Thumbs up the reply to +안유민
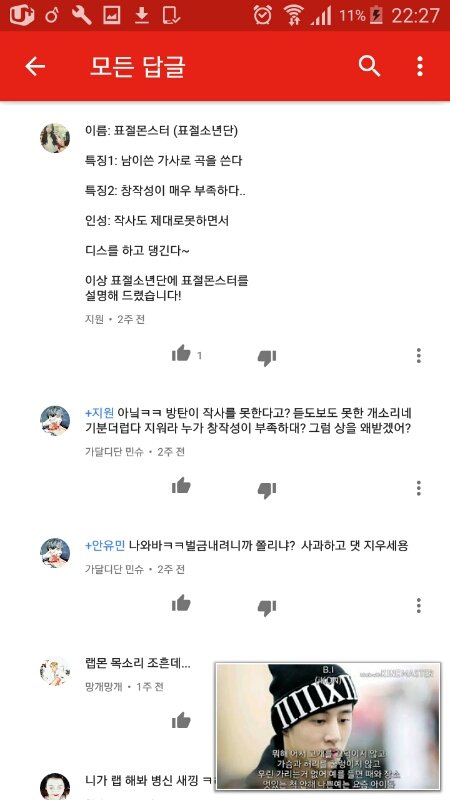This screenshot has width=450, height=800. 181,604
